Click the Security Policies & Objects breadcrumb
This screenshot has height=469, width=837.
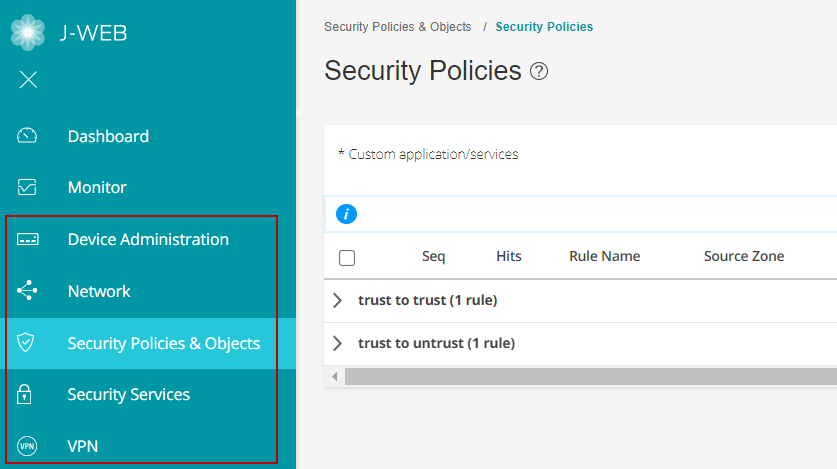(397, 27)
